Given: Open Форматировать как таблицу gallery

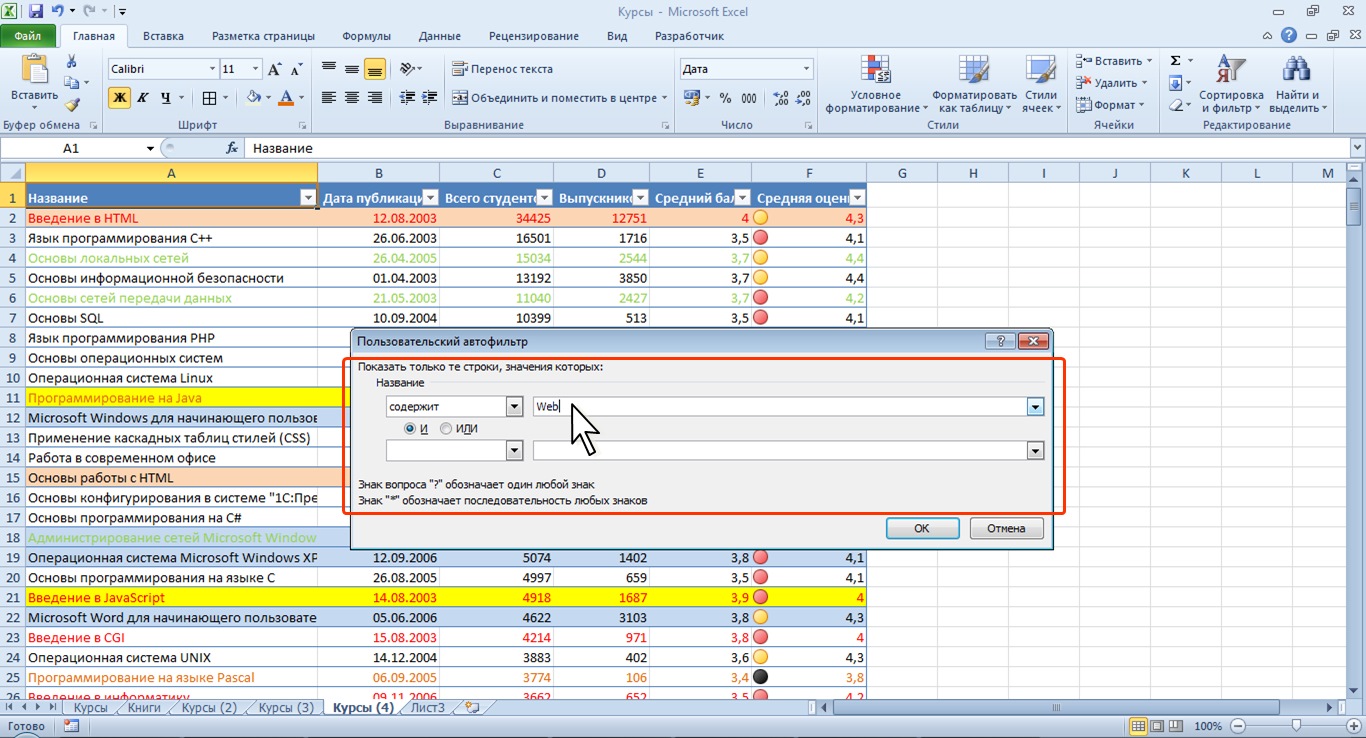Looking at the screenshot, I should coord(973,84).
